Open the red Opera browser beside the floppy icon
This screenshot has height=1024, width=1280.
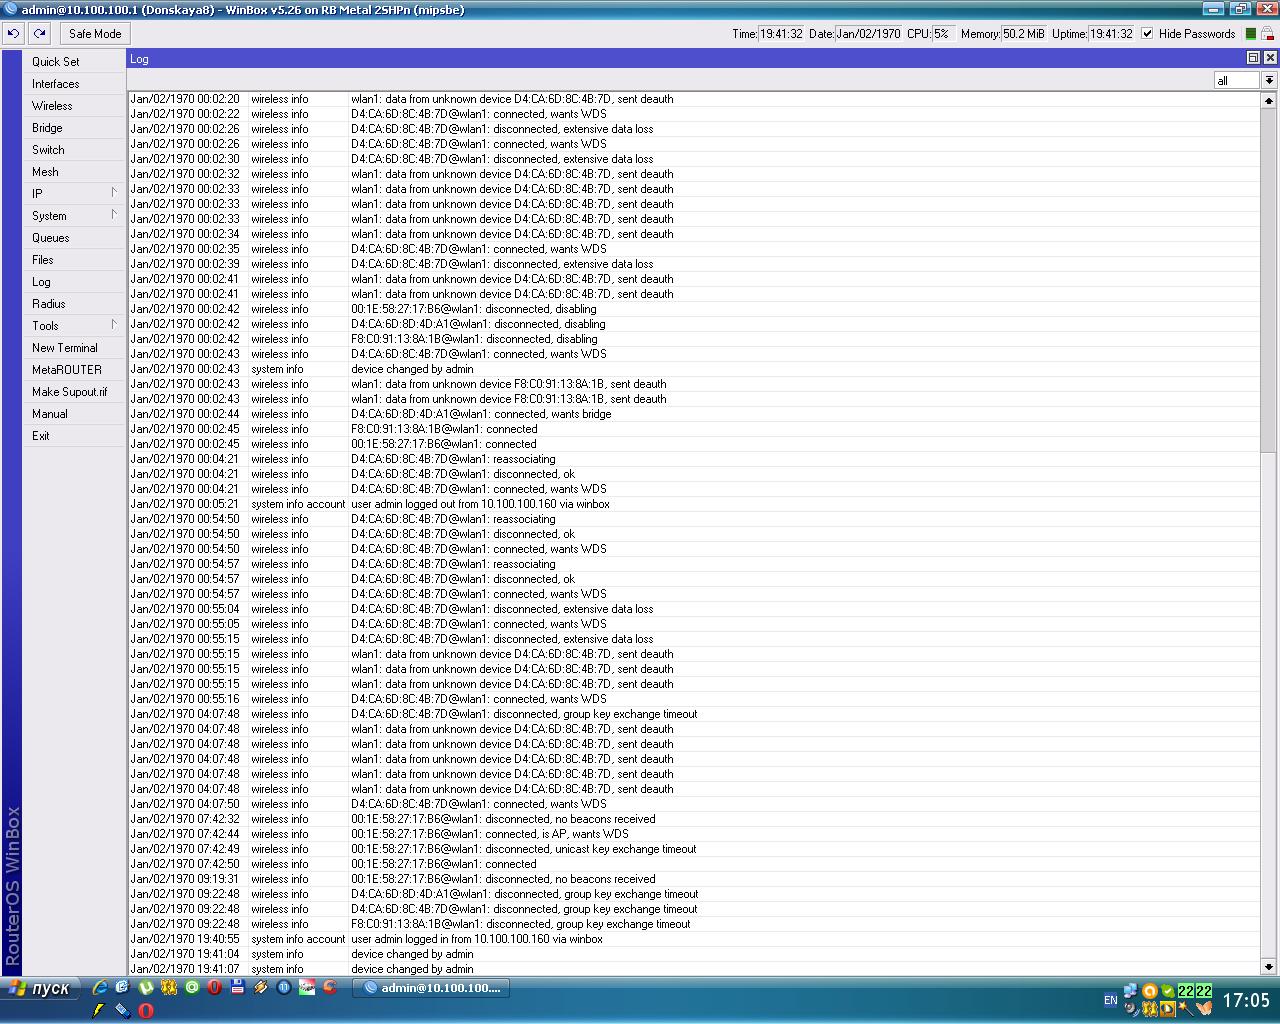pos(215,987)
